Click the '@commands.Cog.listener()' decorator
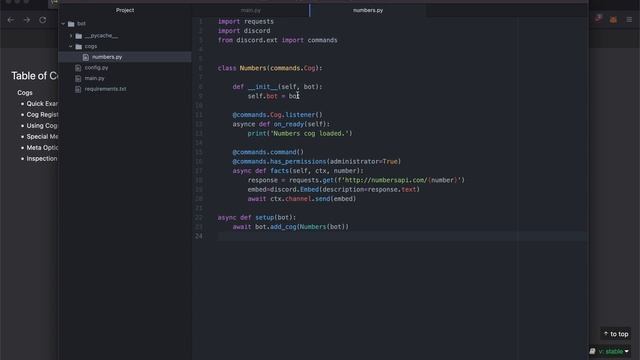640x360 pixels. pos(277,115)
